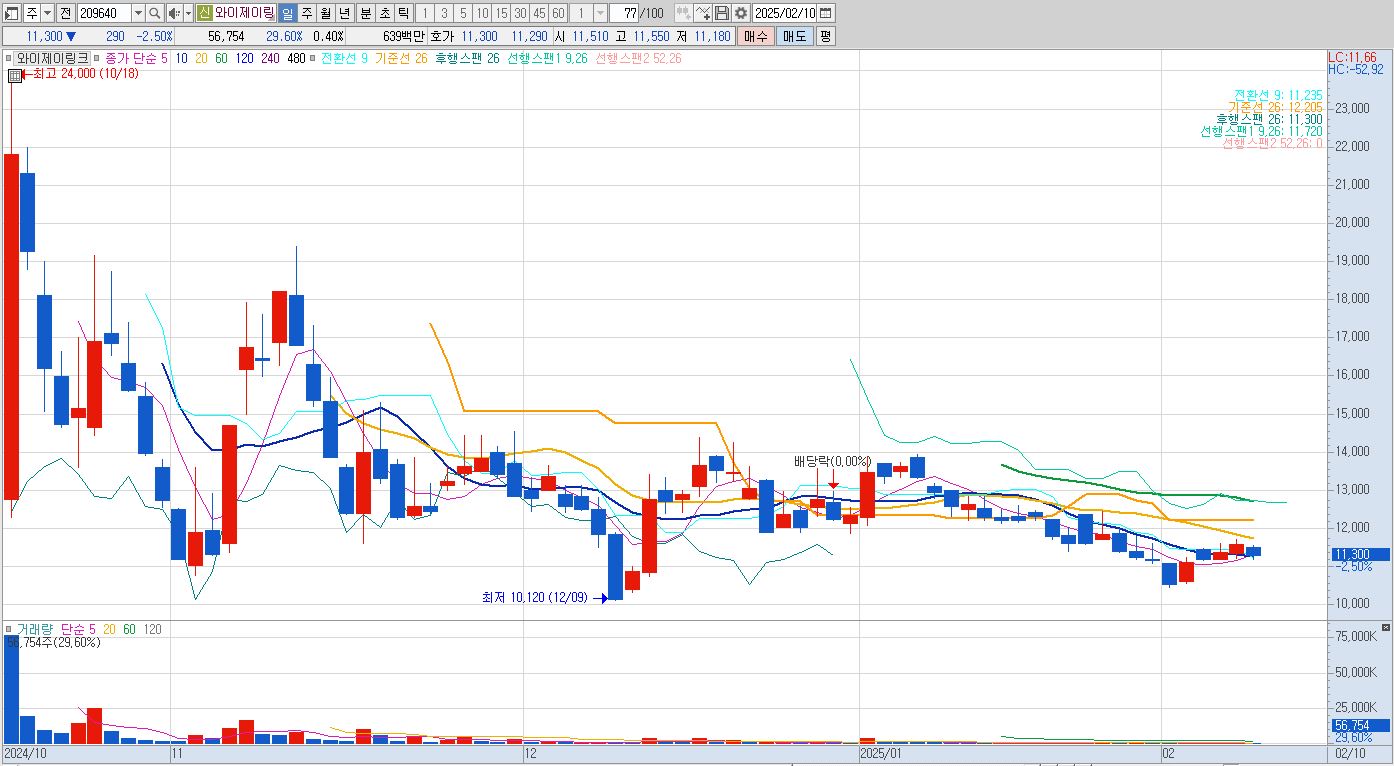Save chart with the floppy disk icon
Screen dimensions: 1394x766
(722, 13)
